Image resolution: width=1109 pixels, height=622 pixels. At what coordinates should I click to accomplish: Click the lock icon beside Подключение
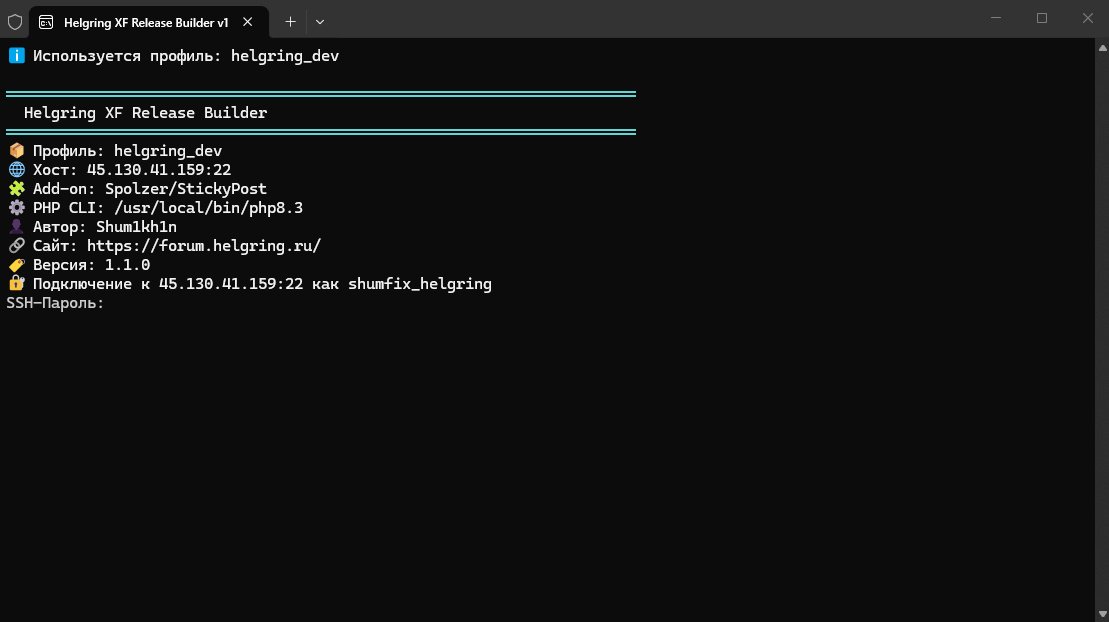coord(16,284)
